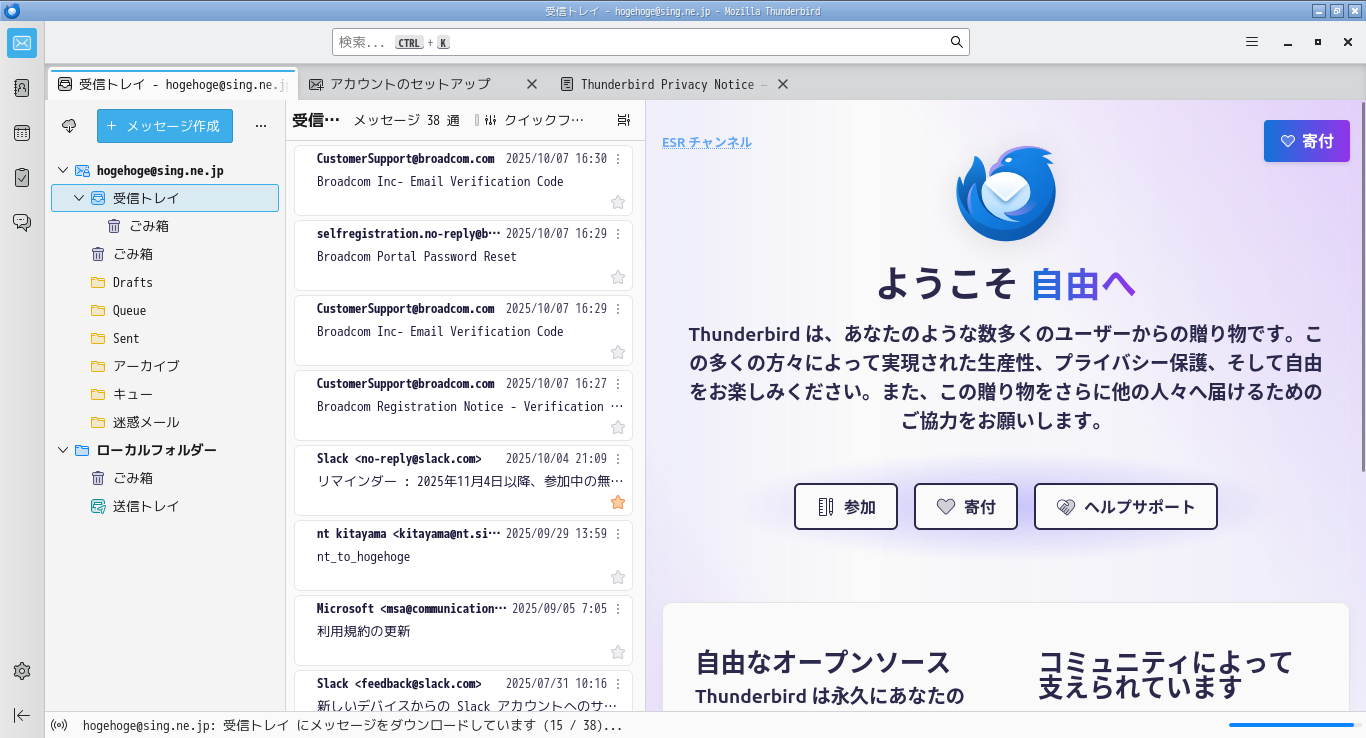Open Thunderbird settings via the gear icon
The image size is (1366, 738).
click(x=22, y=671)
